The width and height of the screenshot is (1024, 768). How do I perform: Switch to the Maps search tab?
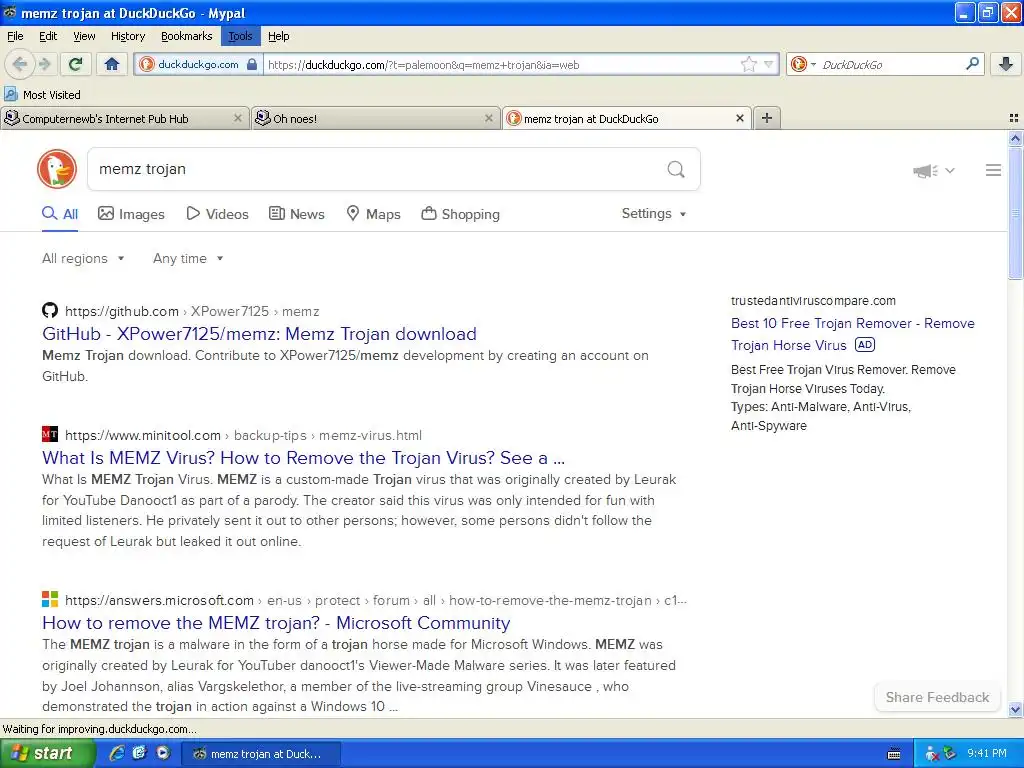click(x=373, y=214)
